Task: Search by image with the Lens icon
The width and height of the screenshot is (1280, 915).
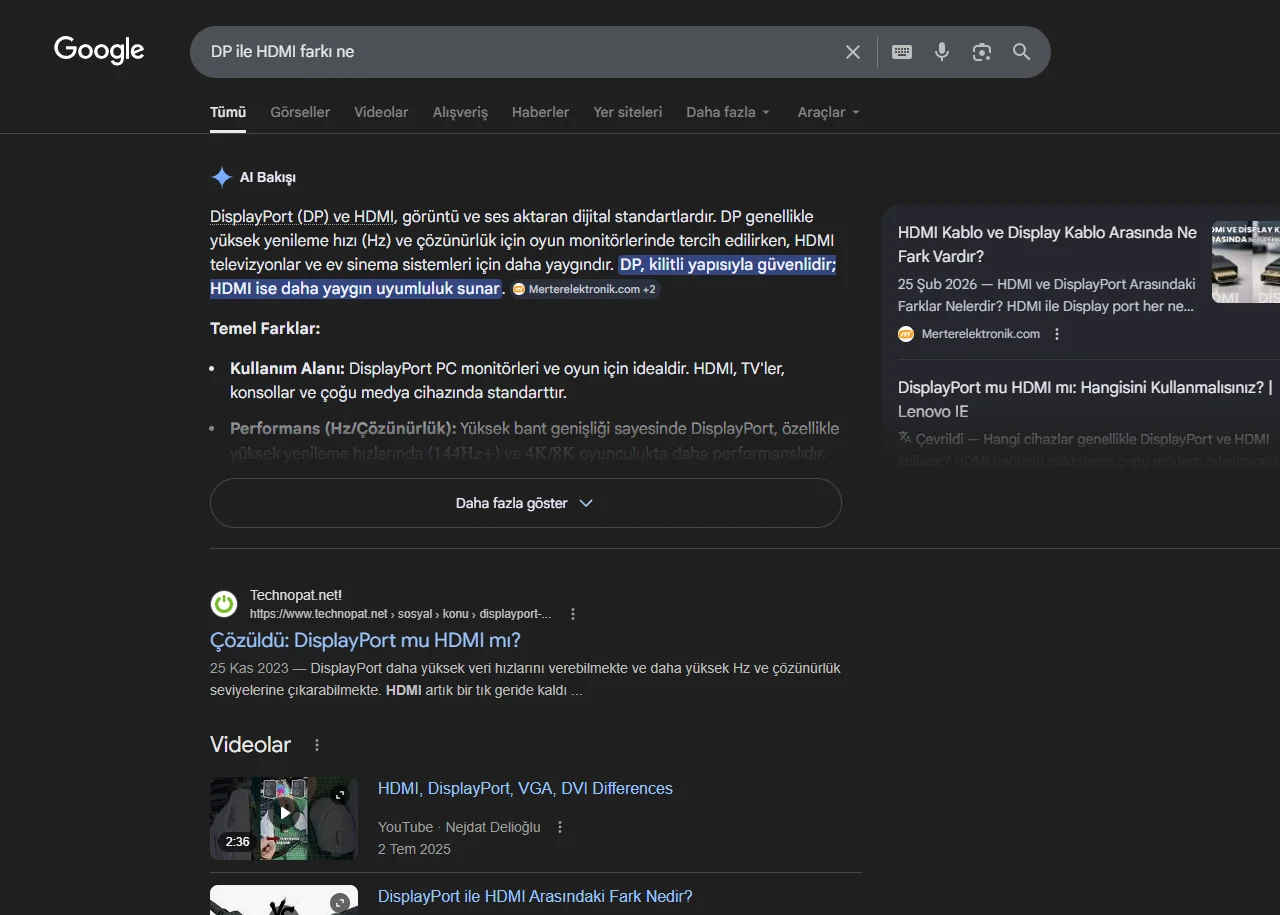Action: click(x=982, y=52)
